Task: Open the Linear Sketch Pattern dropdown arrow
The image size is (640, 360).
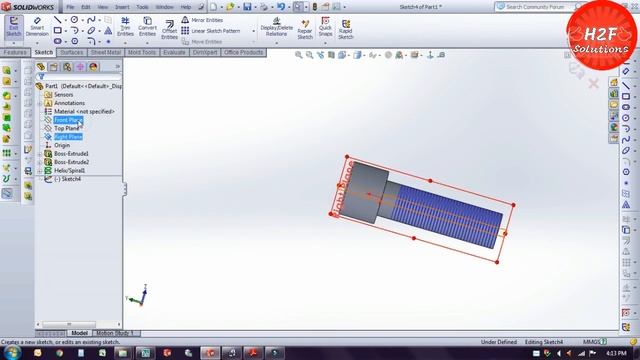Action: (x=253, y=31)
